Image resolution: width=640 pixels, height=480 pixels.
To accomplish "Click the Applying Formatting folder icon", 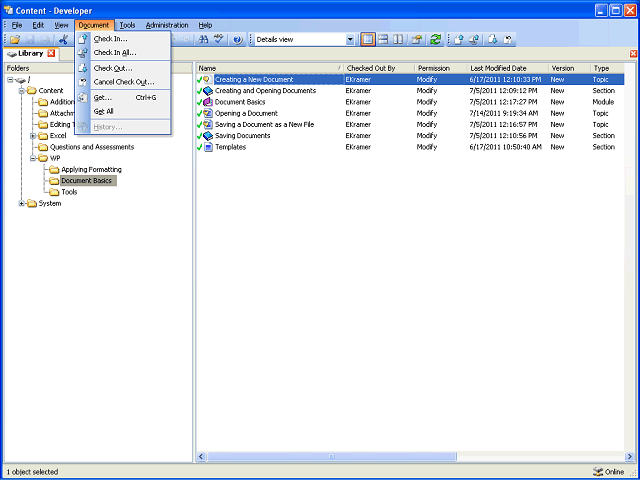I will (x=54, y=169).
